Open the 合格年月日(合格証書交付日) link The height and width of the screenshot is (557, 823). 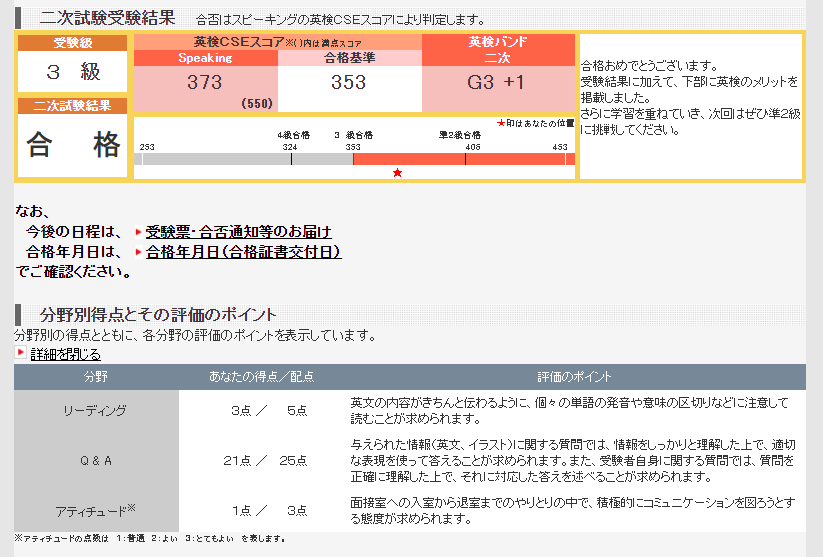tap(243, 252)
